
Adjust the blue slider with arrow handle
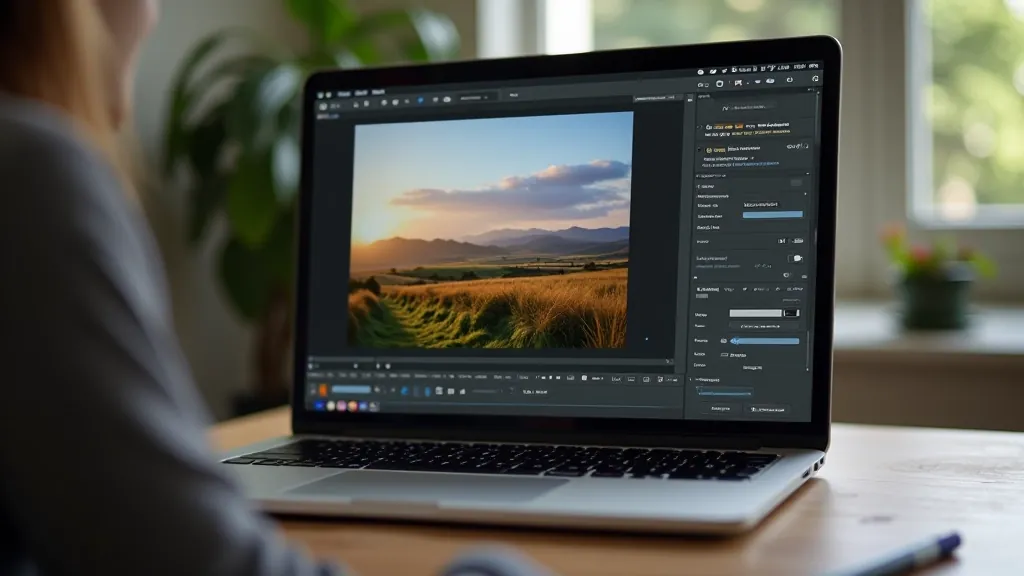(765, 341)
